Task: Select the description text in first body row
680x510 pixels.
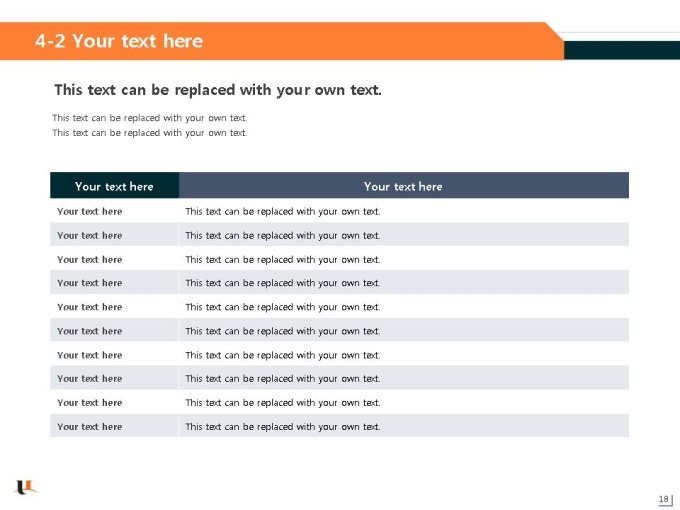Action: tap(283, 211)
